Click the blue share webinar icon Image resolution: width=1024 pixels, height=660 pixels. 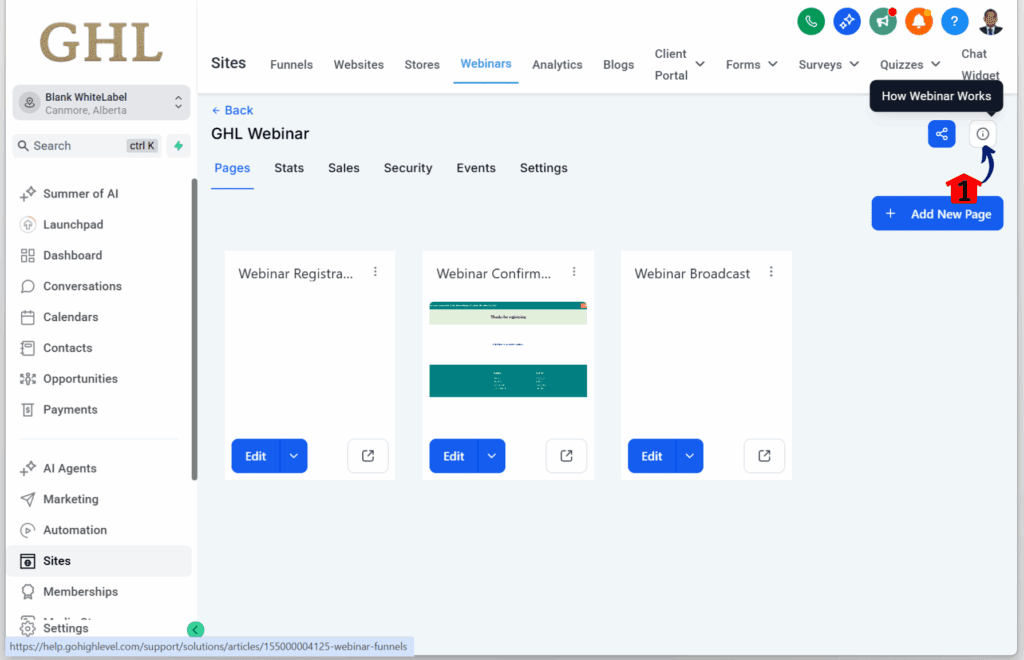(941, 134)
